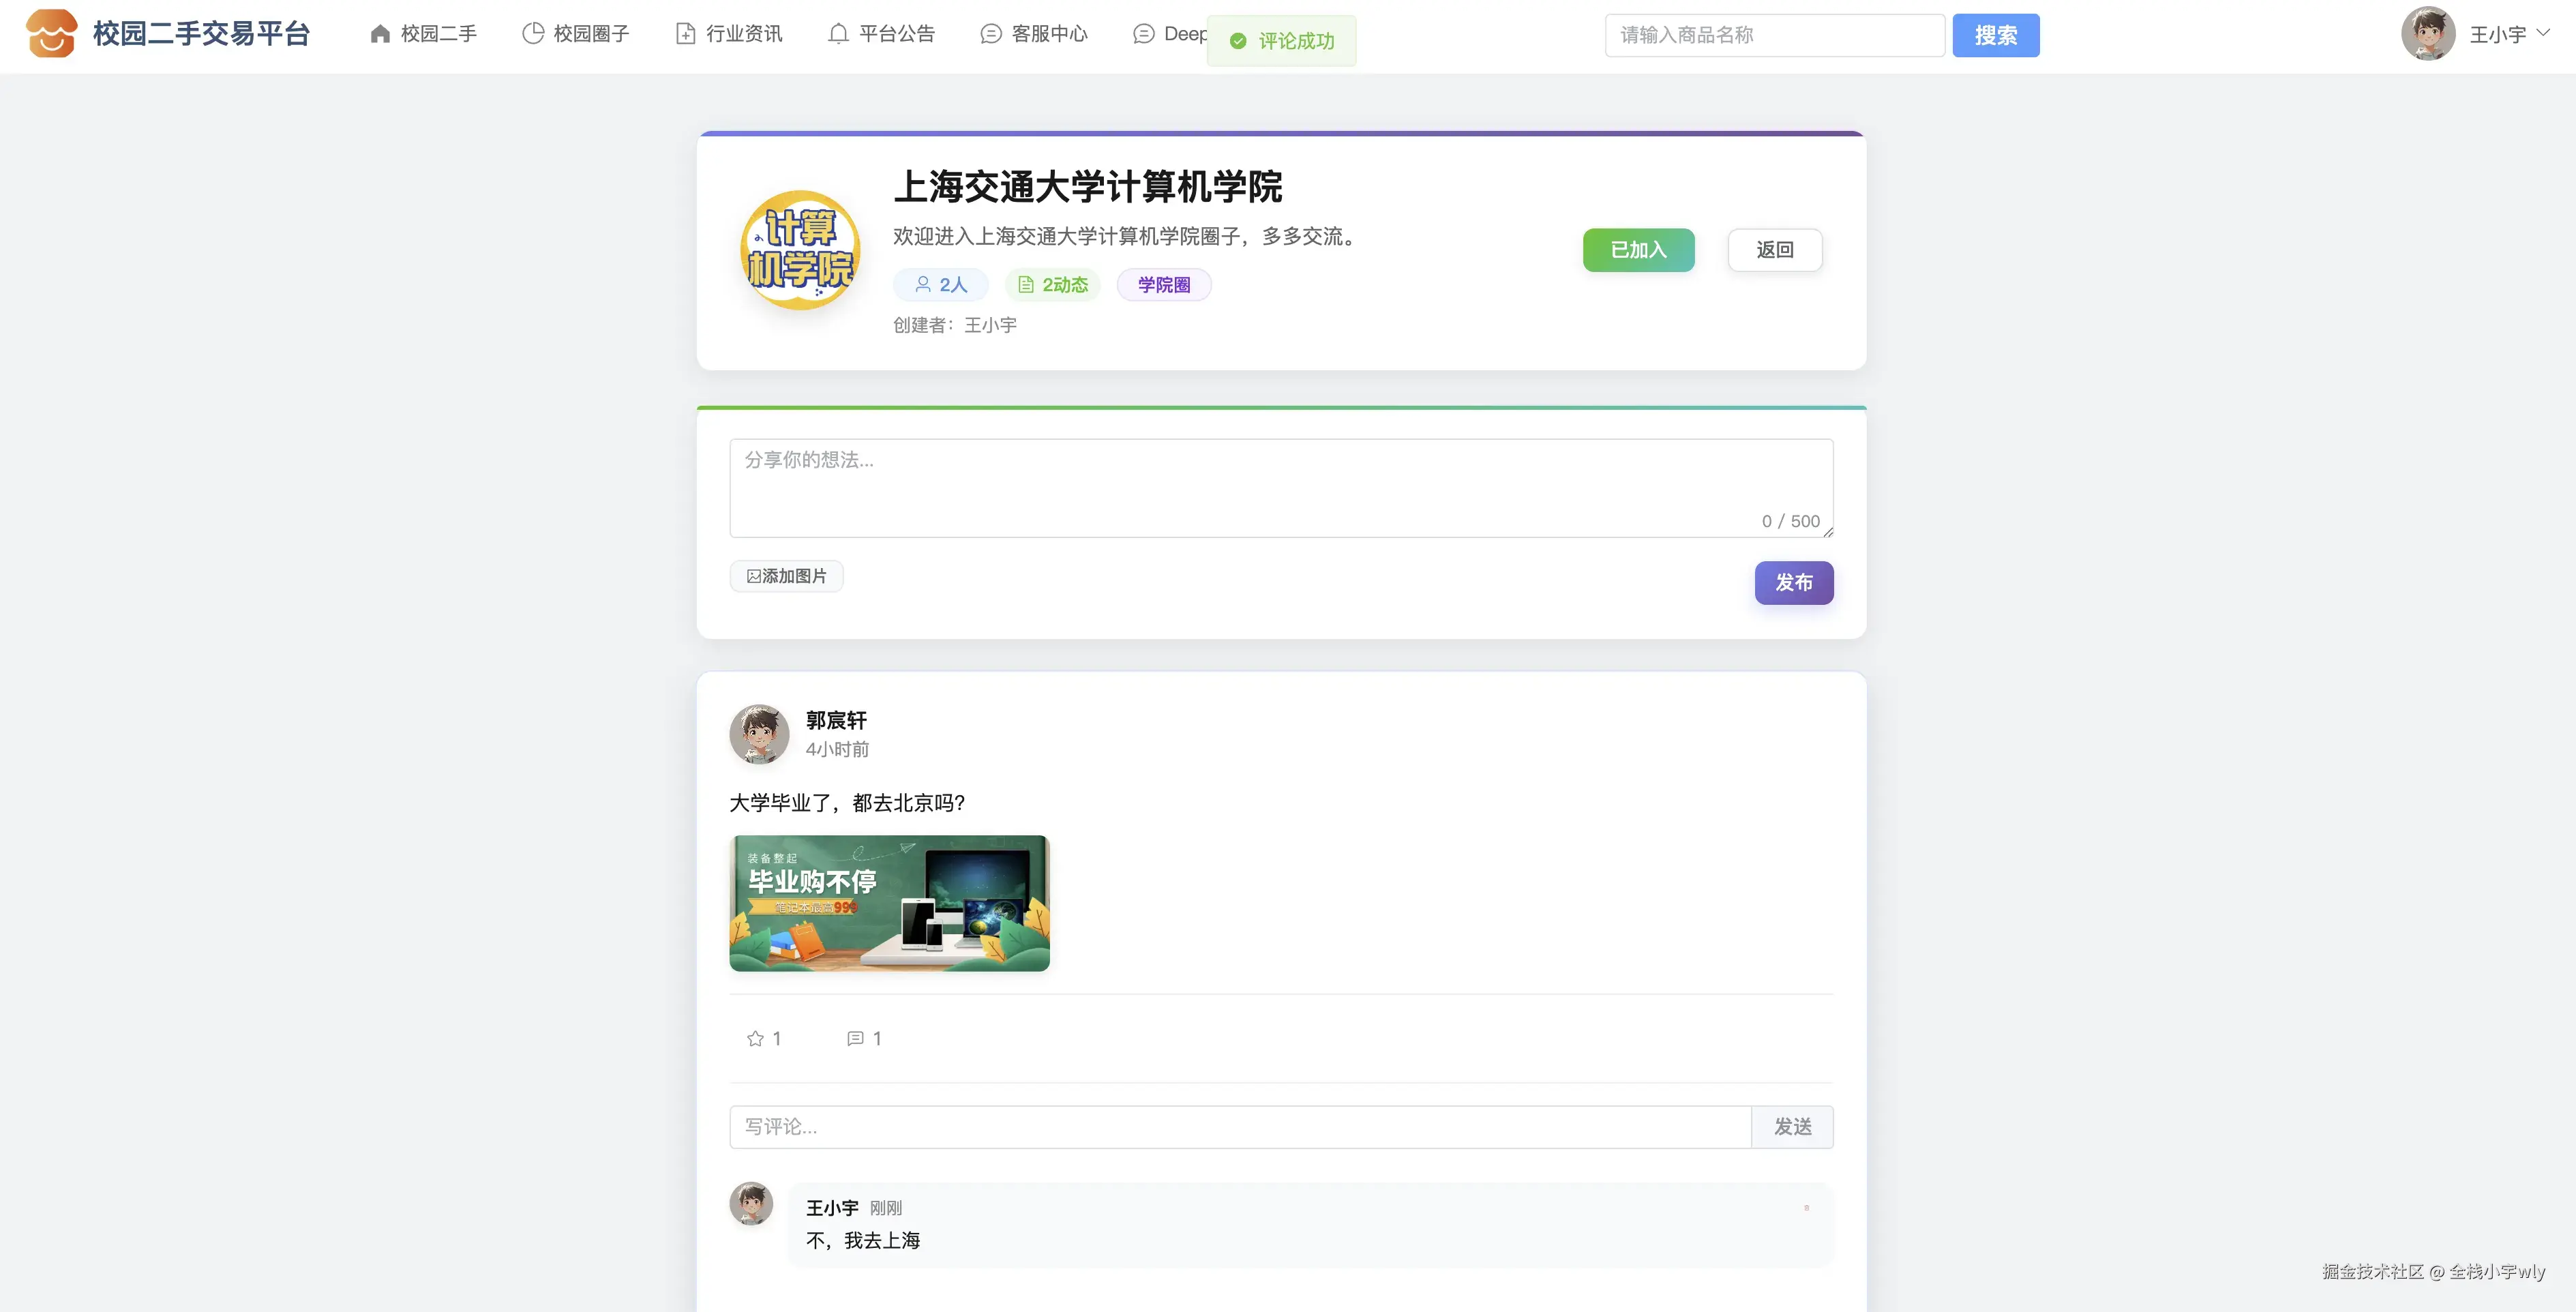Screen dimensions: 2576x1312
Task: Click the 返回 button
Action: [1775, 250]
